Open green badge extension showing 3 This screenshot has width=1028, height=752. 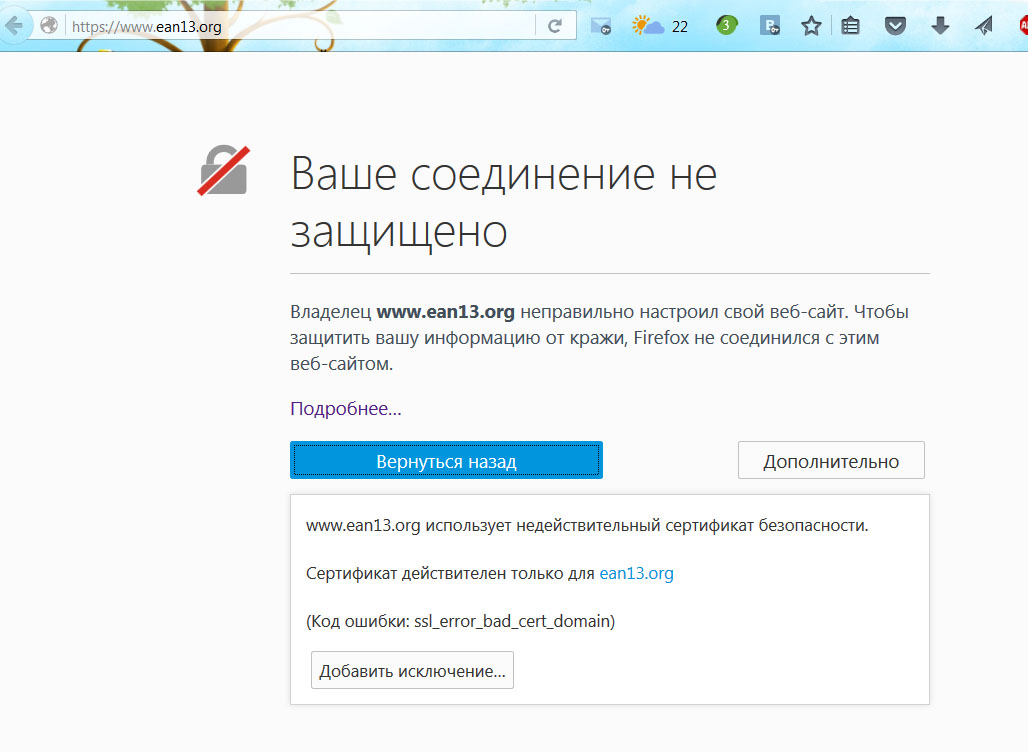pos(726,26)
